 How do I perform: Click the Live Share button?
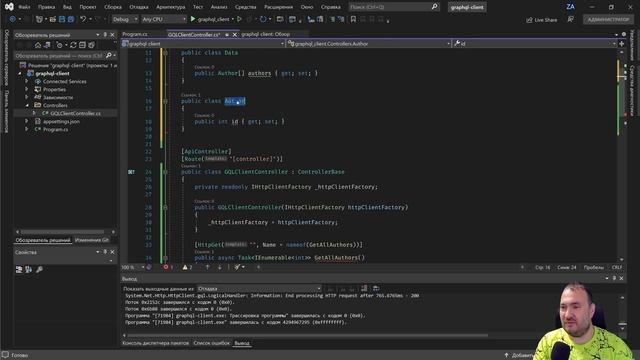pos(542,20)
